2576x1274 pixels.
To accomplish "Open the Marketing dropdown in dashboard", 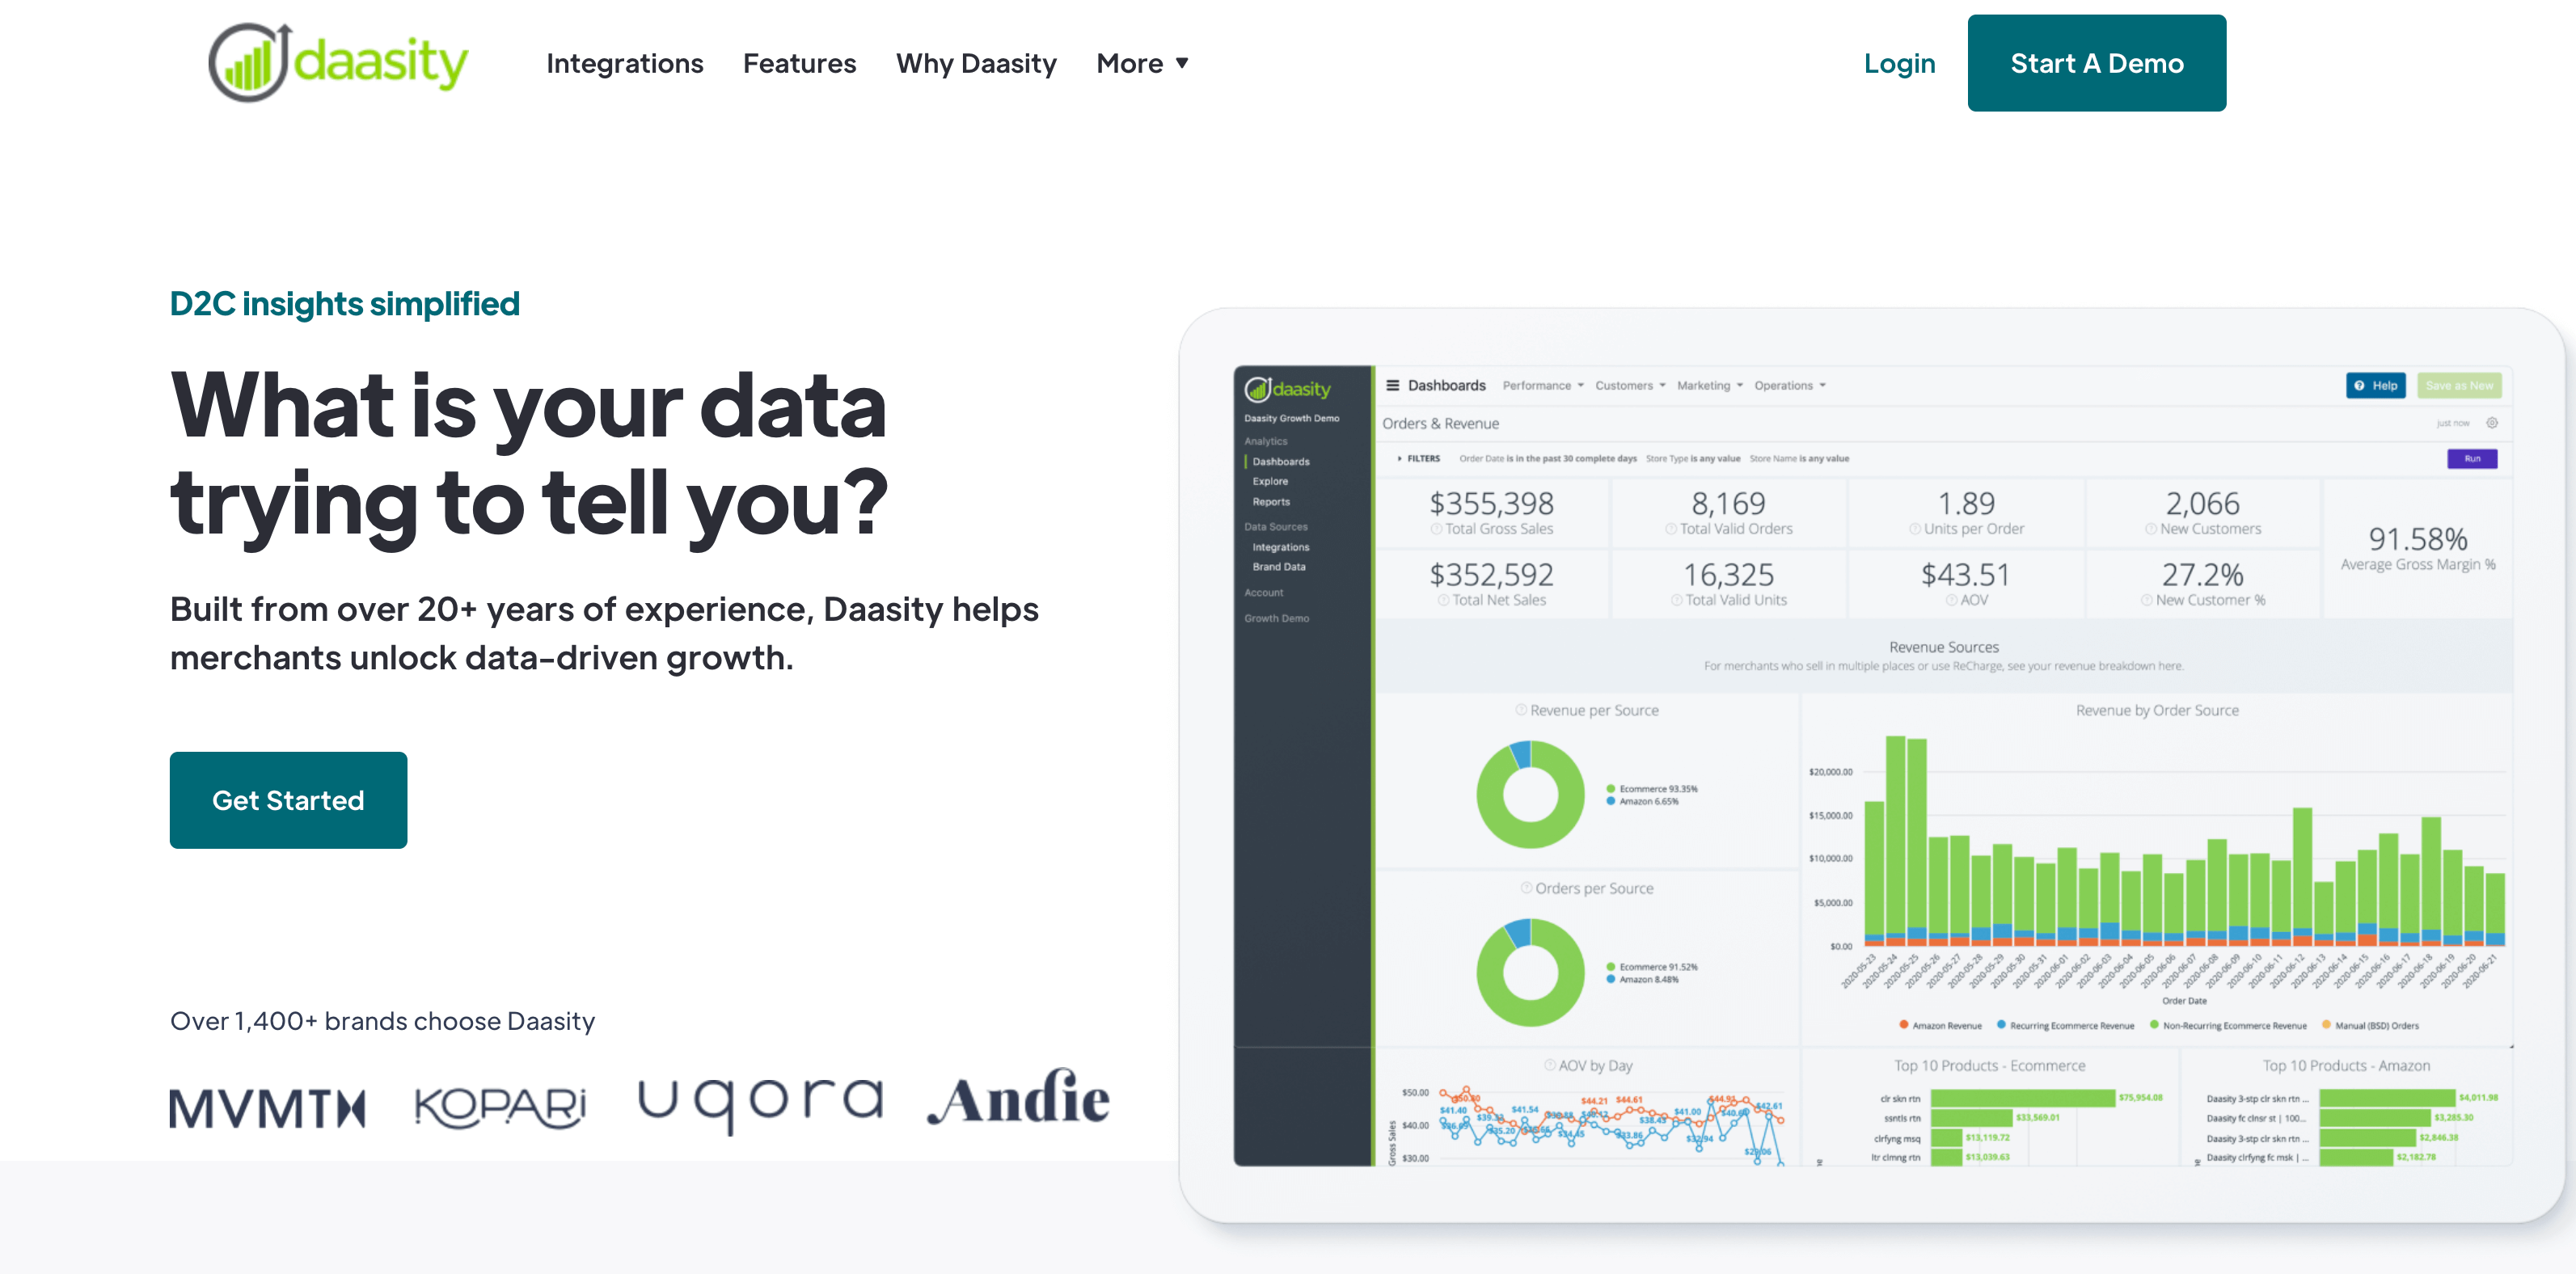I will click(x=1710, y=386).
